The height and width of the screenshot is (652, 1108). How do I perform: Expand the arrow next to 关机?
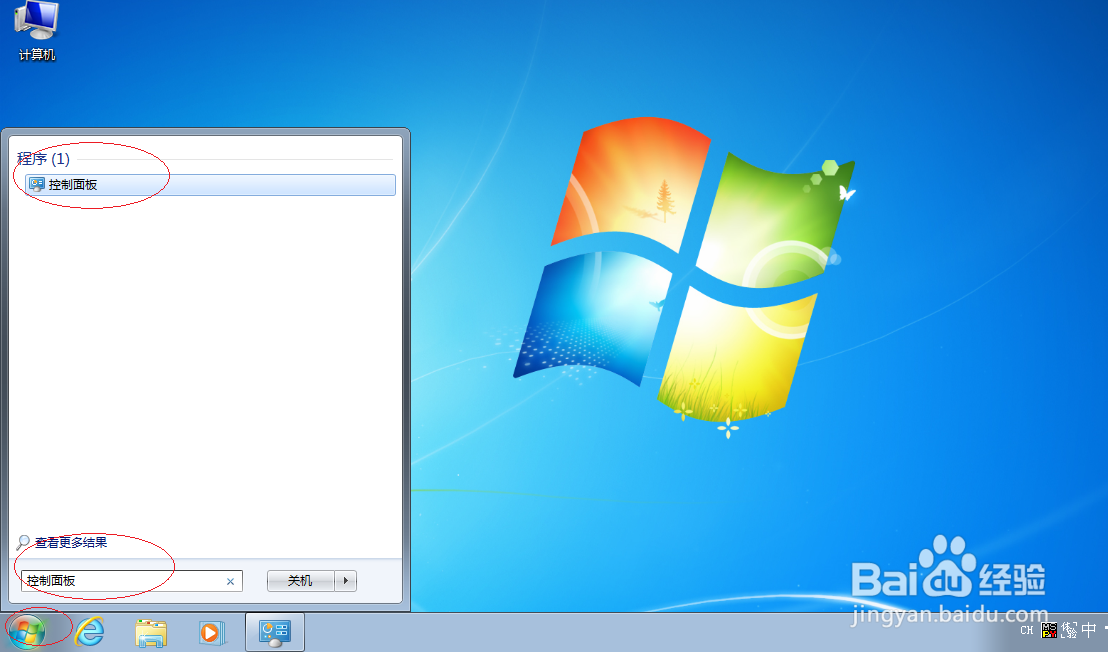pyautogui.click(x=346, y=581)
